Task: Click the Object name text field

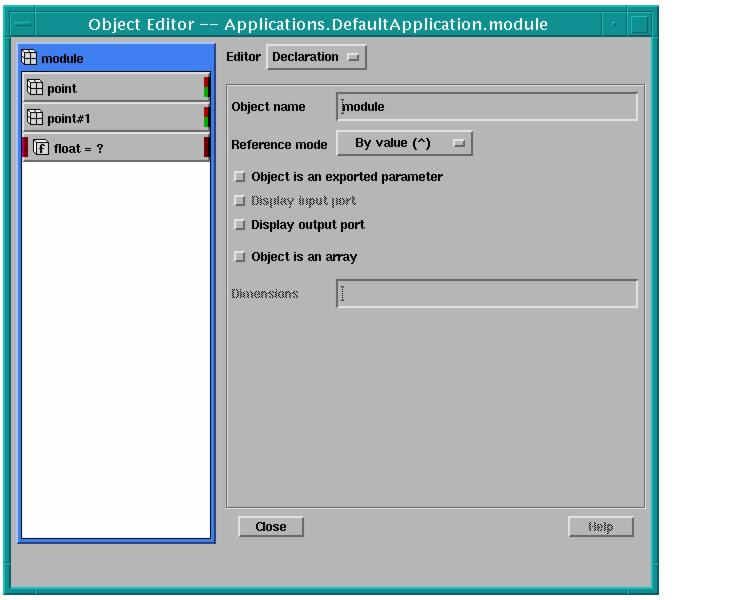Action: click(x=487, y=106)
